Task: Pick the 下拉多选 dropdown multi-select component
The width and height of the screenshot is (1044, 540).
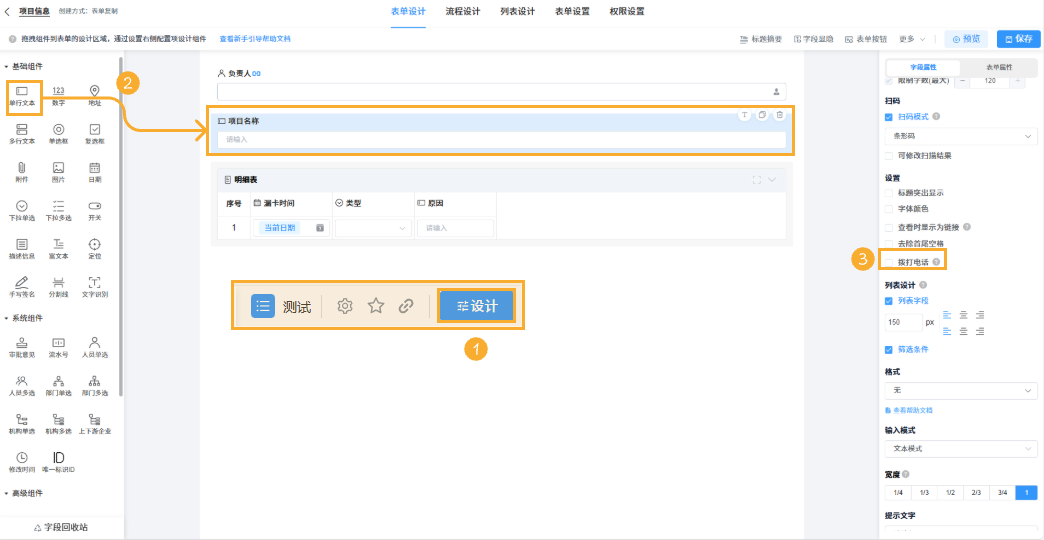Action: tap(59, 210)
